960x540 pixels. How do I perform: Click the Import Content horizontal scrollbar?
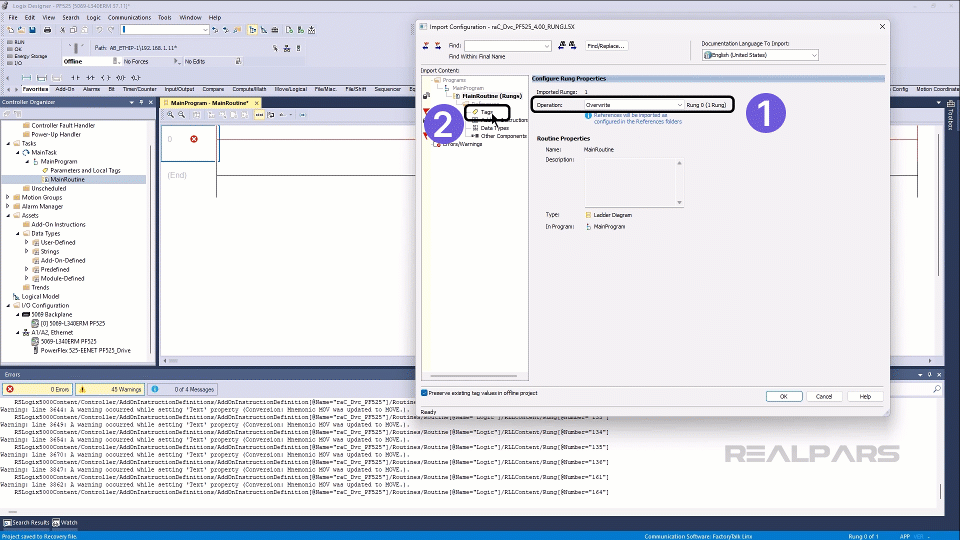(x=474, y=376)
